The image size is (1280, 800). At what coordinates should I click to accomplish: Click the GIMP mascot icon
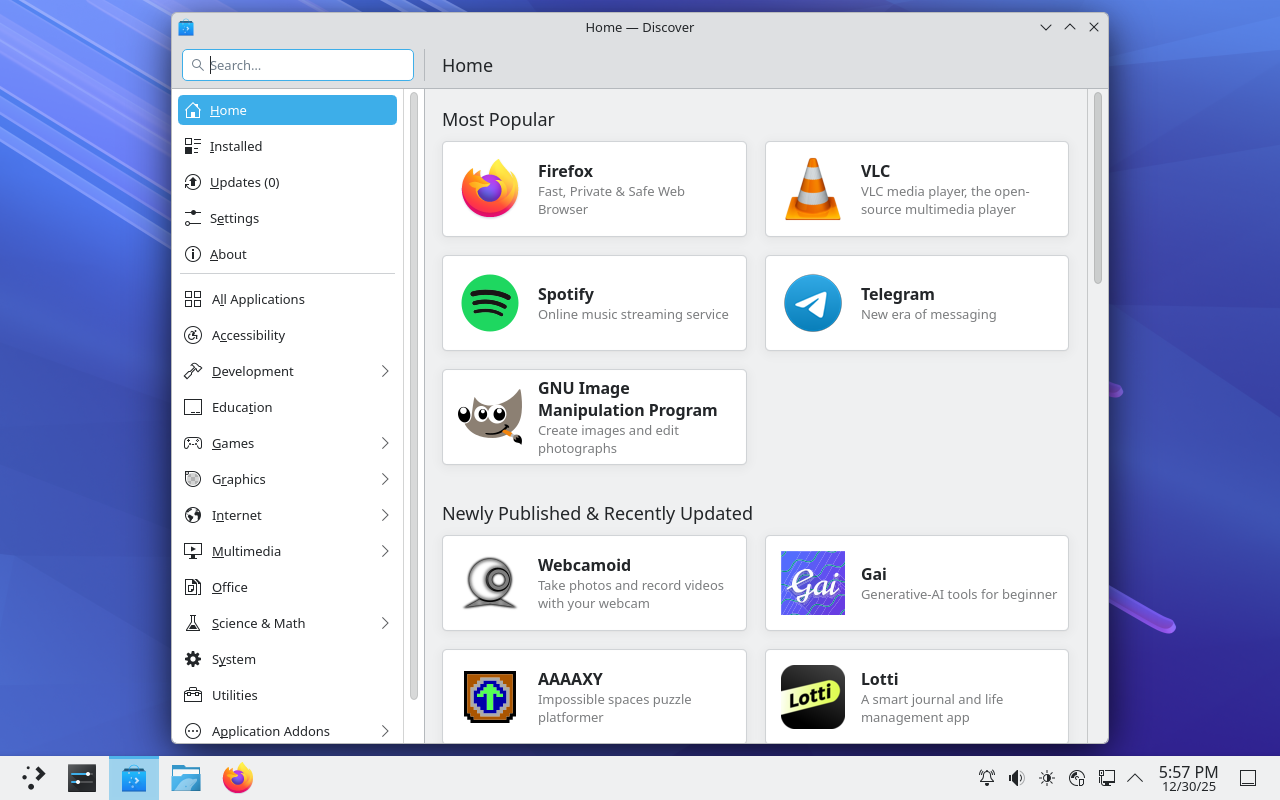490,417
